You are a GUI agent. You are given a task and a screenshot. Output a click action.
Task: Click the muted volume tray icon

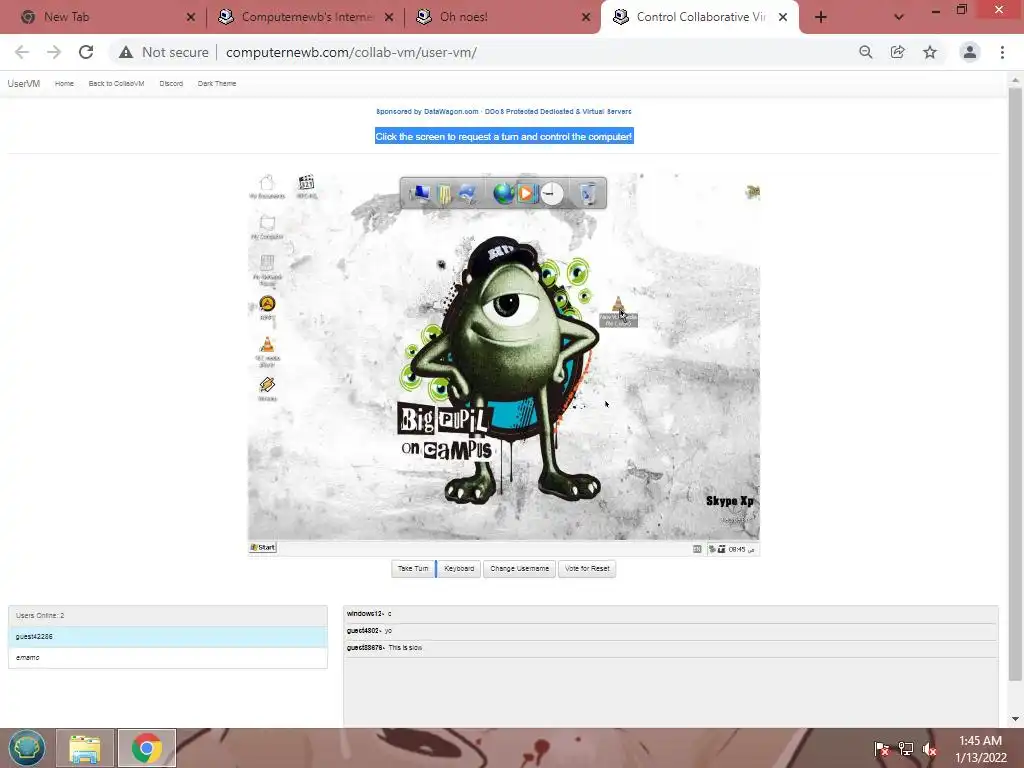[929, 749]
